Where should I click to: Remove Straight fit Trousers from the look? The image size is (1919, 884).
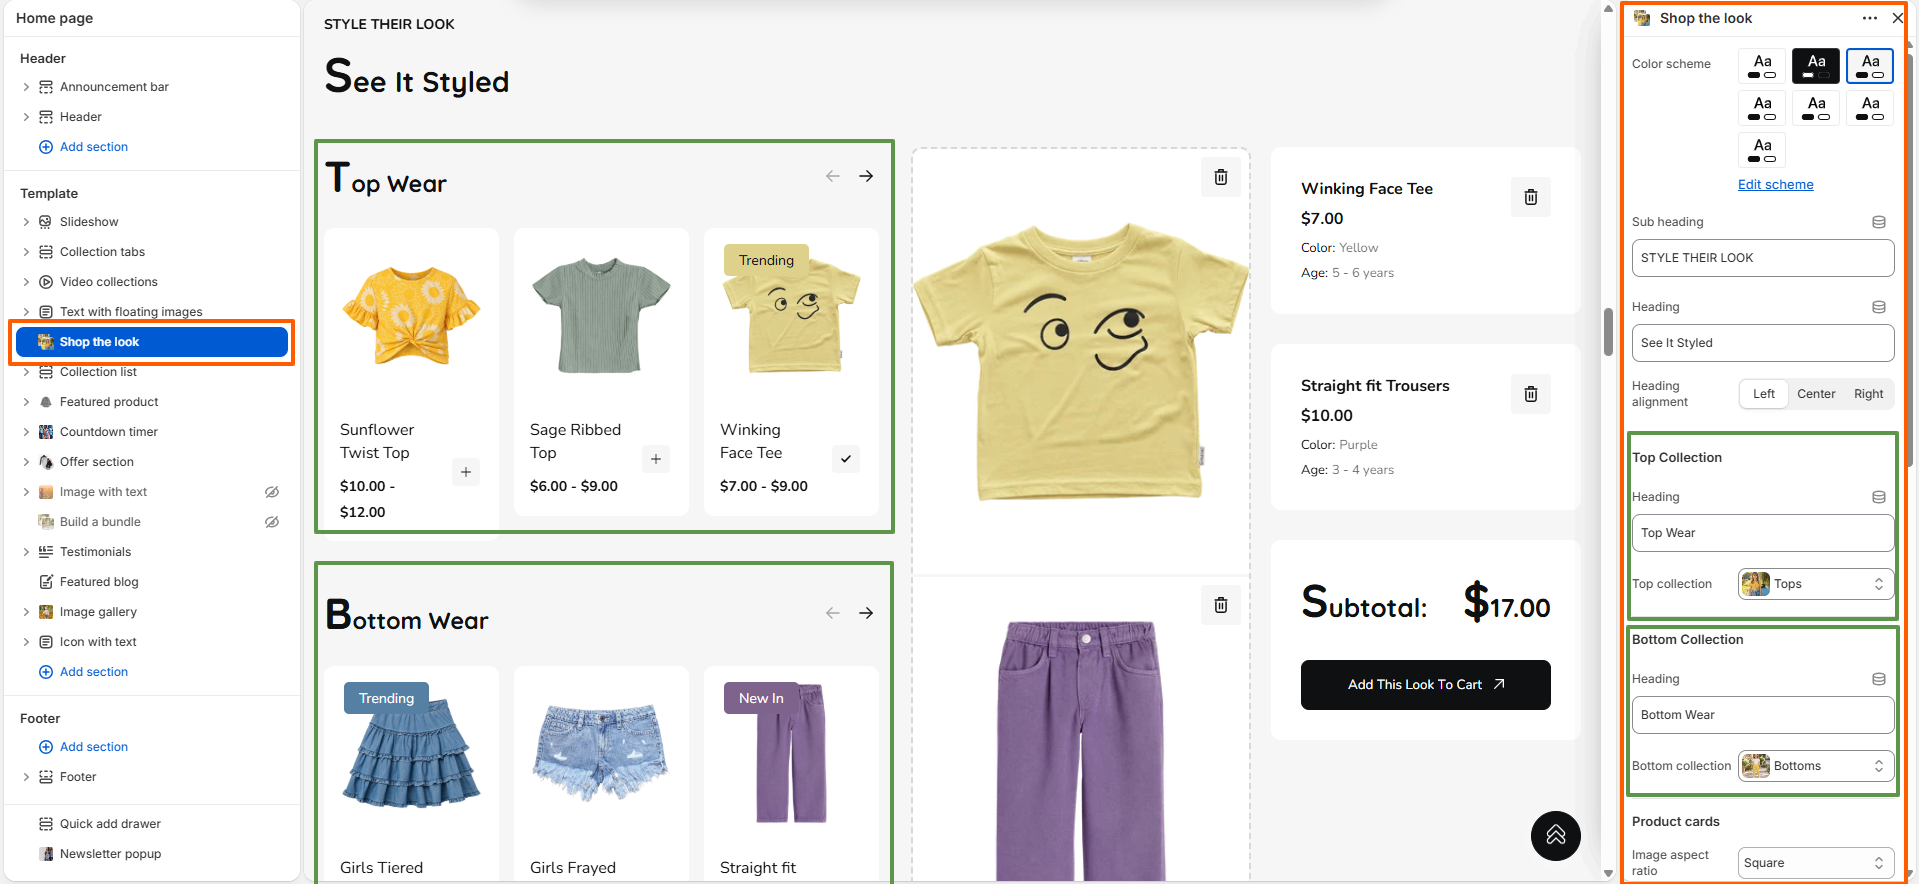point(1530,394)
